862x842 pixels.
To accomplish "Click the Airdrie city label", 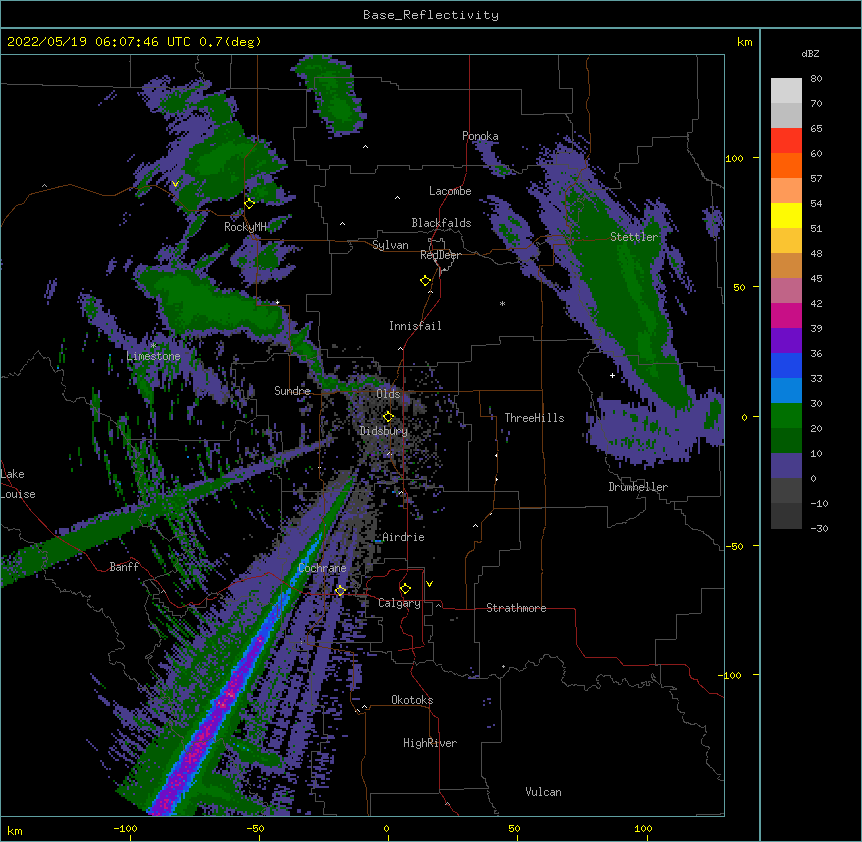I will pyautogui.click(x=404, y=537).
